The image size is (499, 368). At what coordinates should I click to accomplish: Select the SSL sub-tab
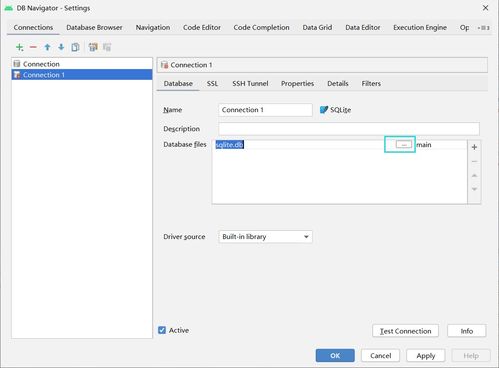(x=212, y=84)
